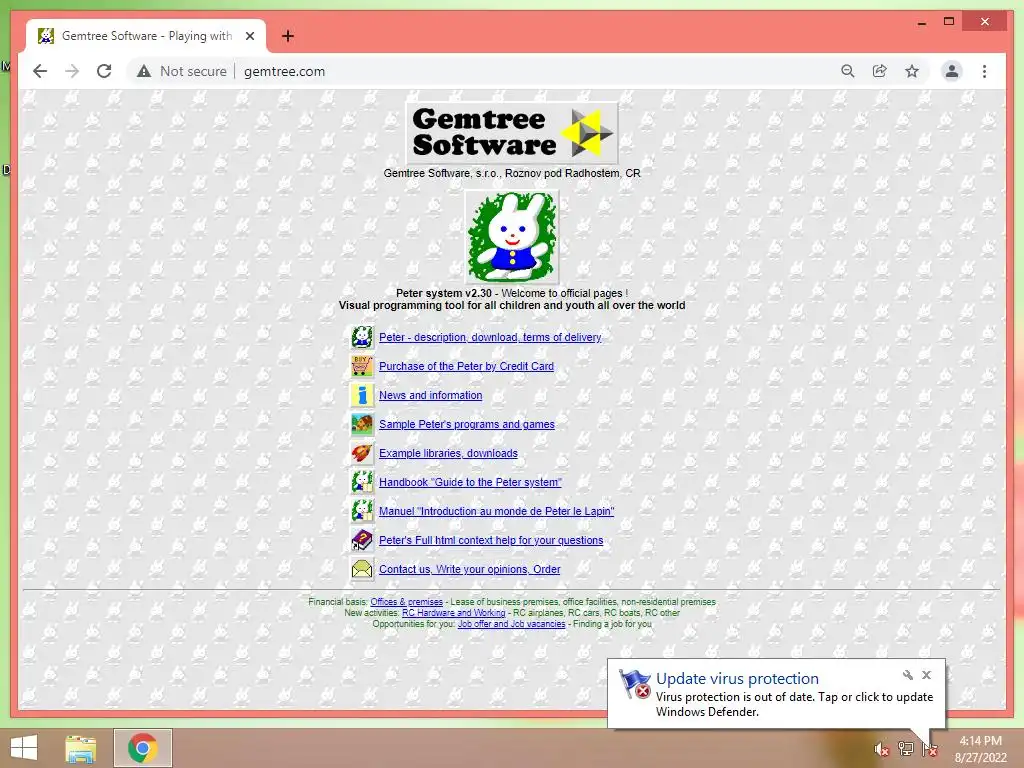Open the Offices & premises link

(x=406, y=601)
